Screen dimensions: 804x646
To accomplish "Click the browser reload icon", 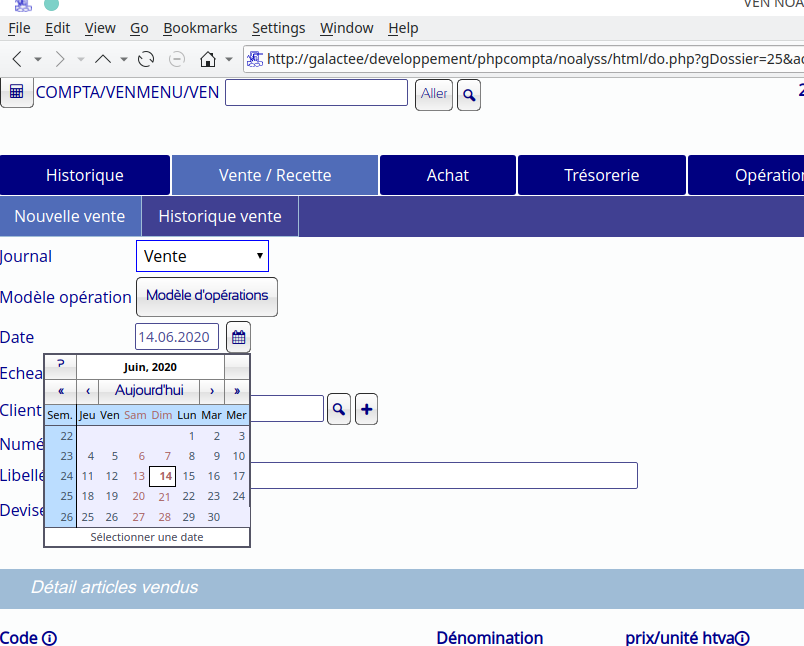I will pos(145,58).
